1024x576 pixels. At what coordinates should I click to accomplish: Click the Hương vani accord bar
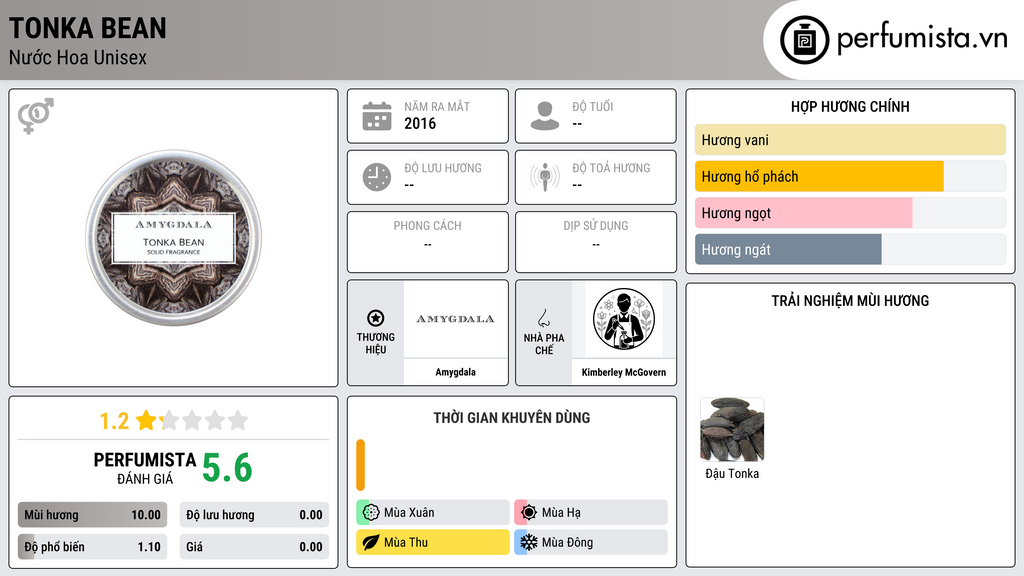click(x=850, y=140)
